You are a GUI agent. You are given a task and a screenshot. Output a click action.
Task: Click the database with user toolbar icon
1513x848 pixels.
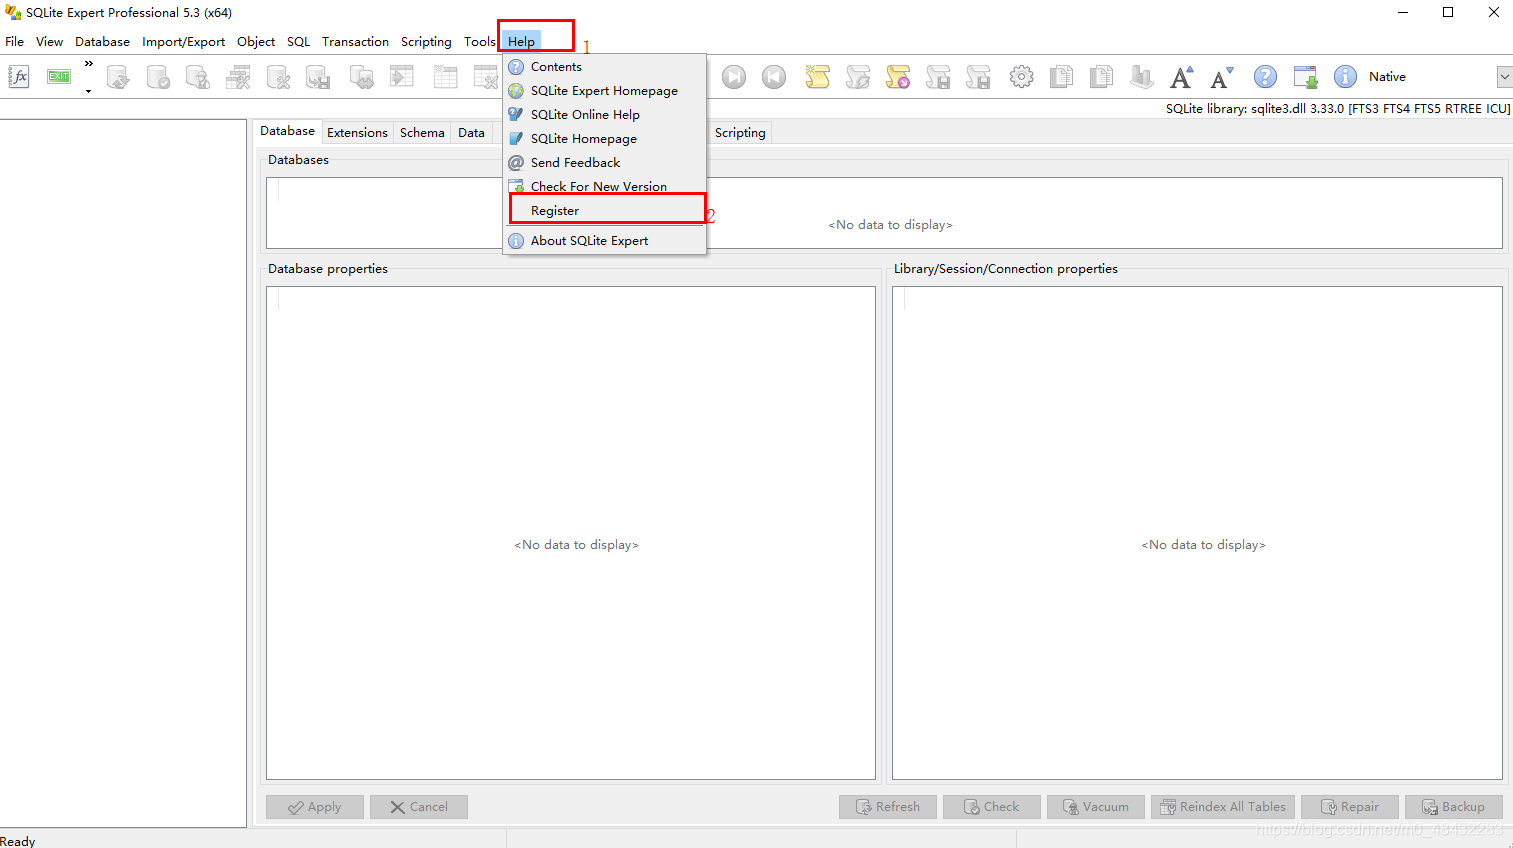coord(198,77)
